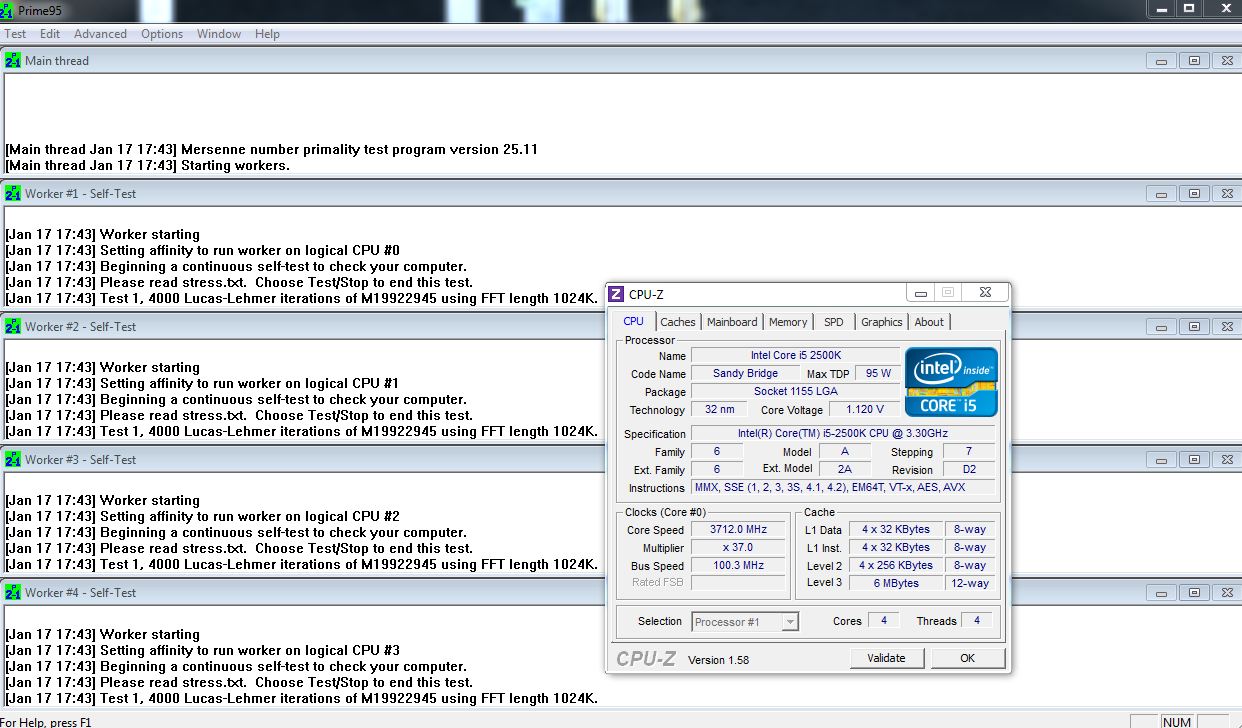The width and height of the screenshot is (1242, 728).
Task: Click the Socket 1155 LGA package field
Action: pyautogui.click(x=796, y=392)
